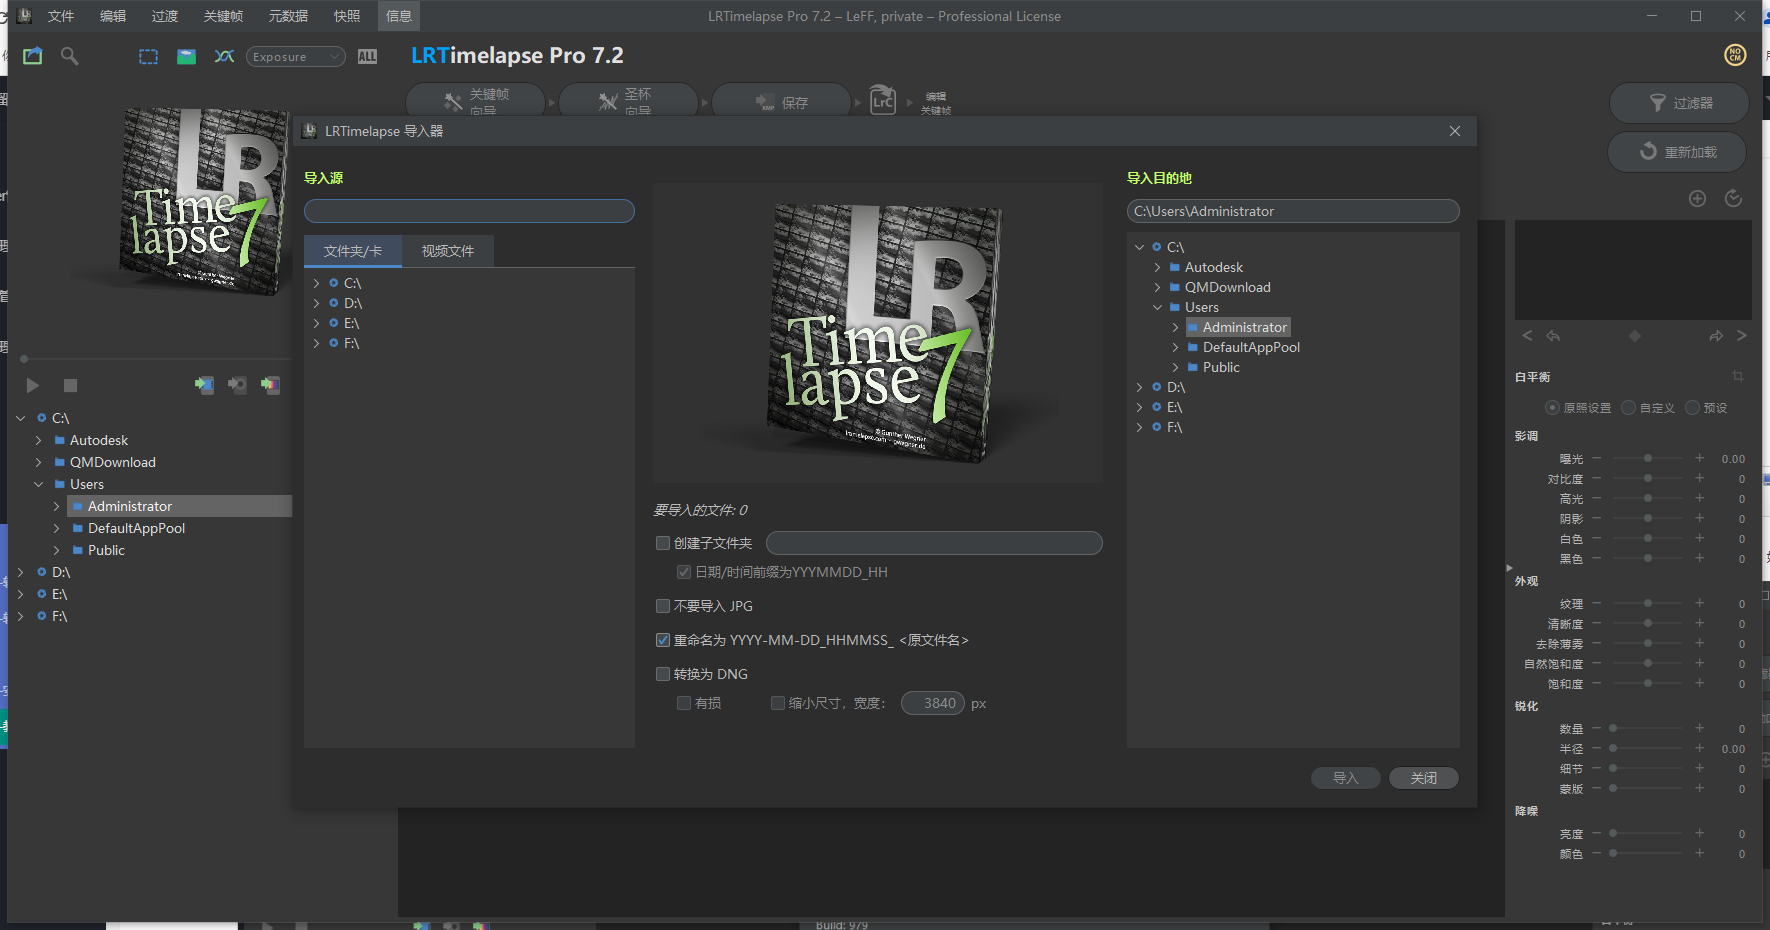
Task: Click the plus circle icon above the histogram
Action: click(x=1697, y=198)
